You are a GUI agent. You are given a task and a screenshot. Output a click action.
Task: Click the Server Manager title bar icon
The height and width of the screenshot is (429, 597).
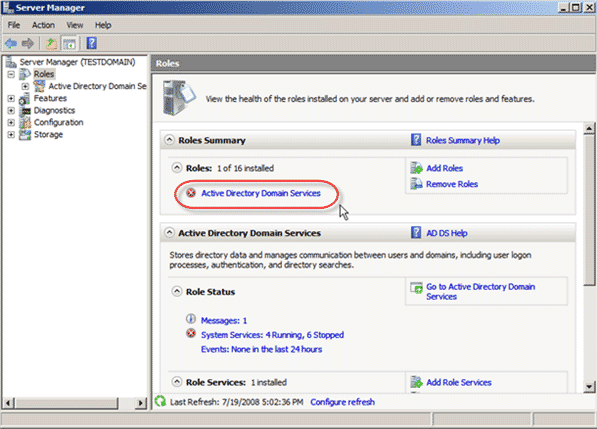[8, 7]
